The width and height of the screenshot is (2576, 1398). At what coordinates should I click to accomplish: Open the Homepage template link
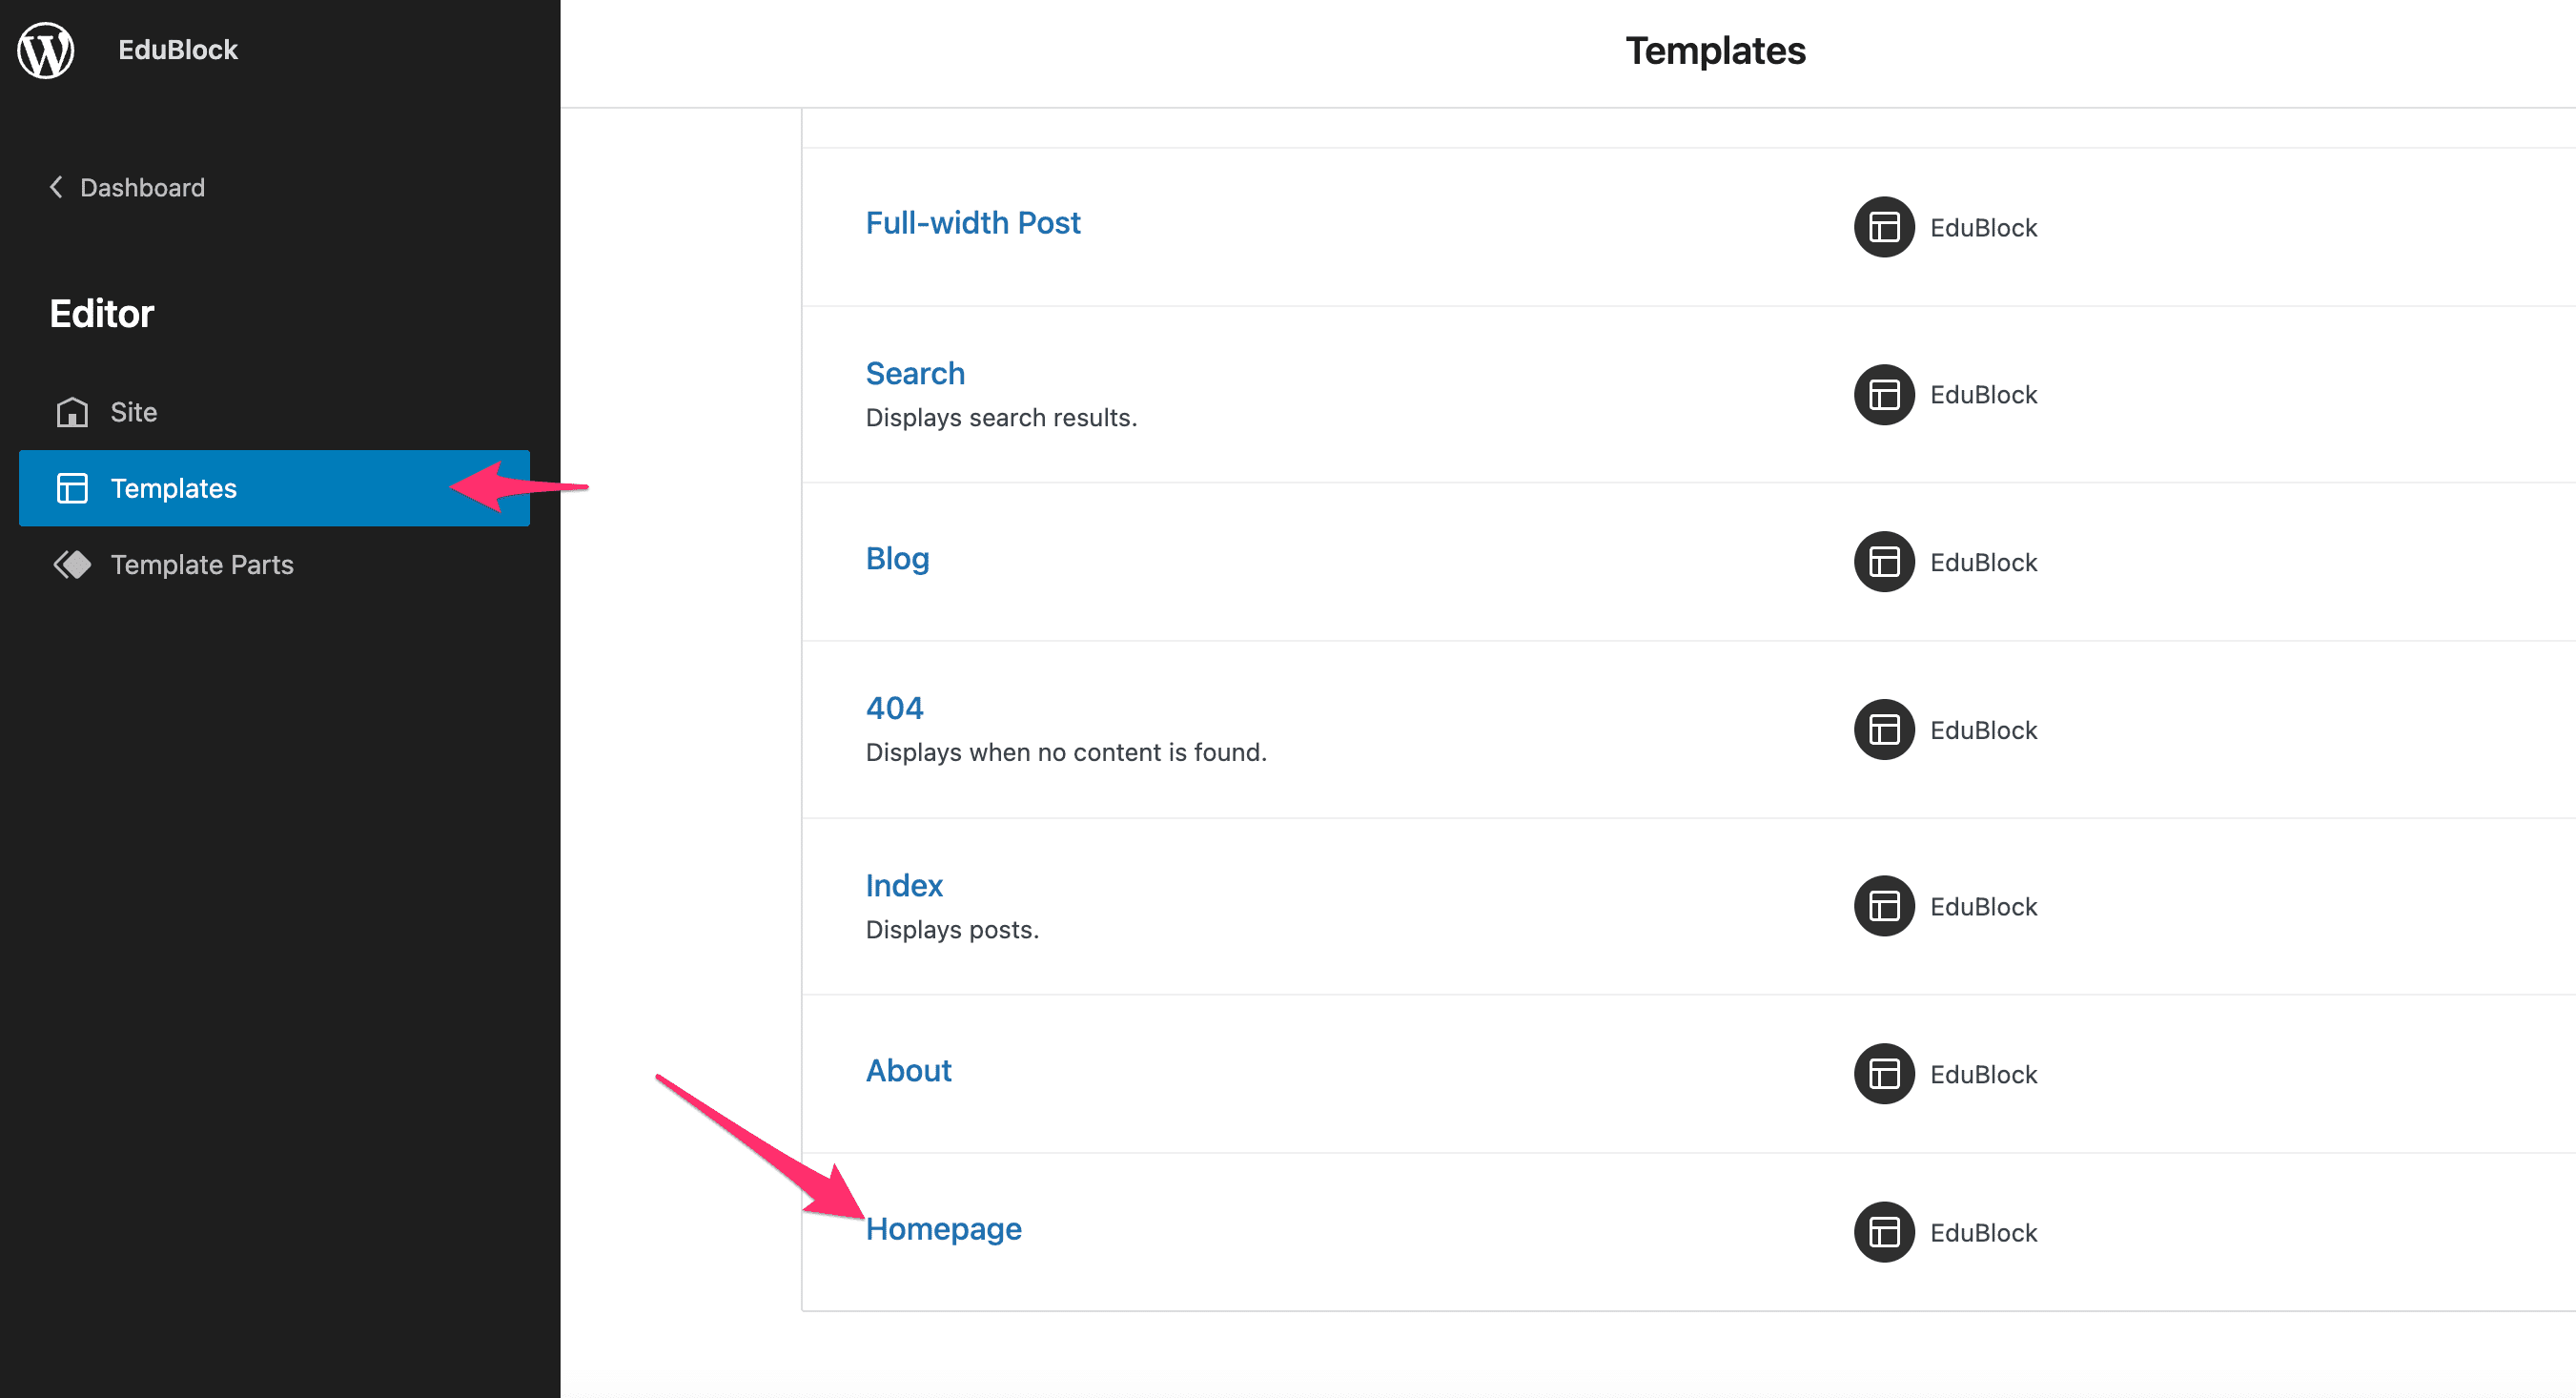pos(943,1229)
